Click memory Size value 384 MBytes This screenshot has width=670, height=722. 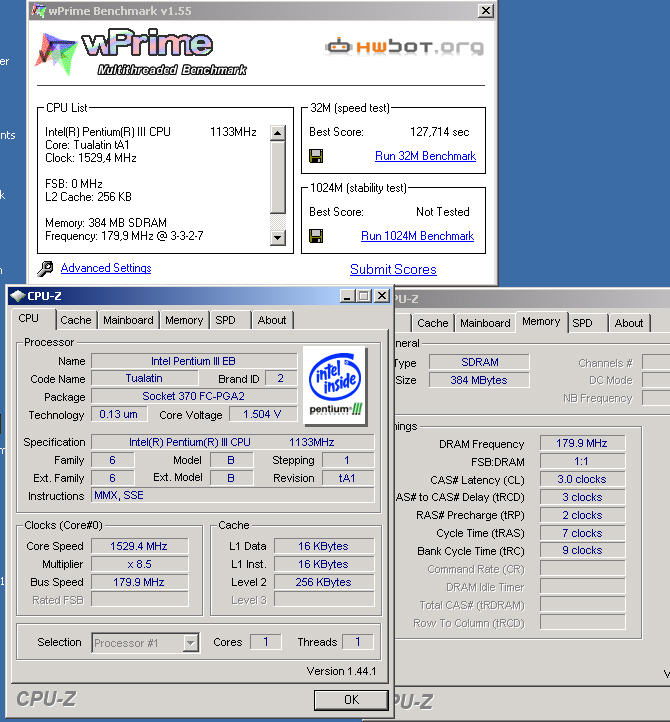point(479,380)
